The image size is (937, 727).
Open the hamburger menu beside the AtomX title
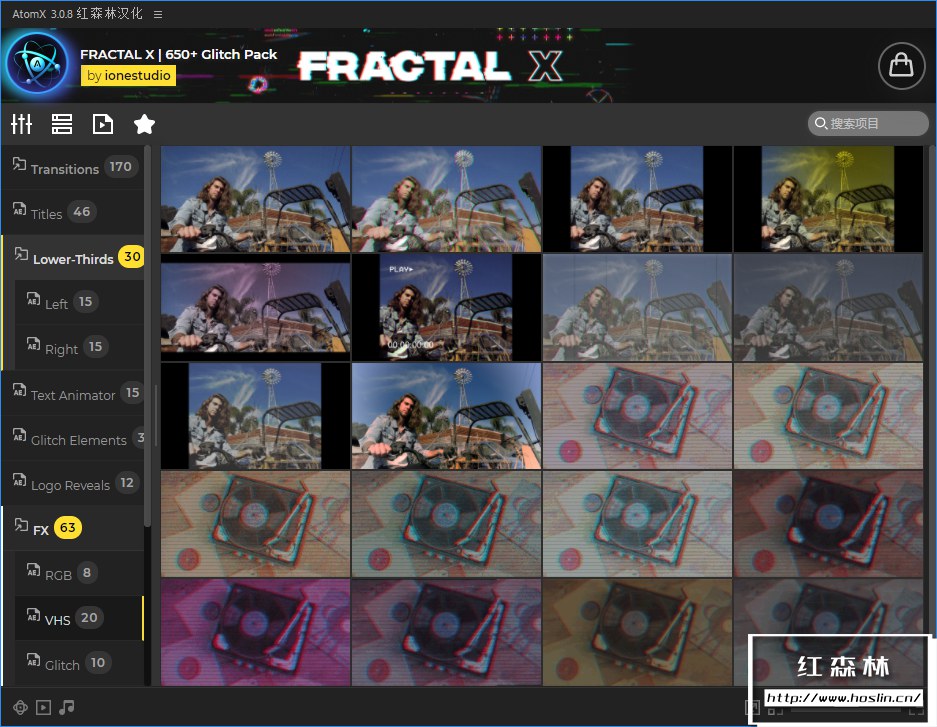pos(158,14)
